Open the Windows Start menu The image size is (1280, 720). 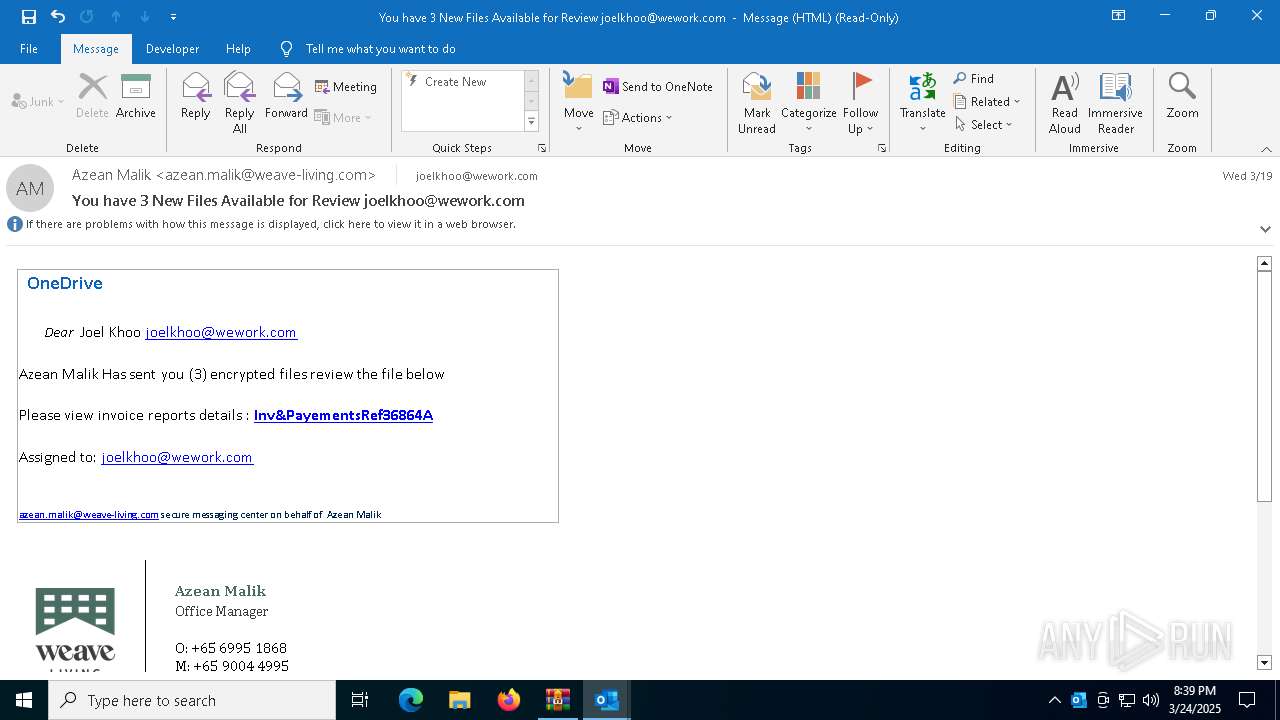[x=24, y=700]
